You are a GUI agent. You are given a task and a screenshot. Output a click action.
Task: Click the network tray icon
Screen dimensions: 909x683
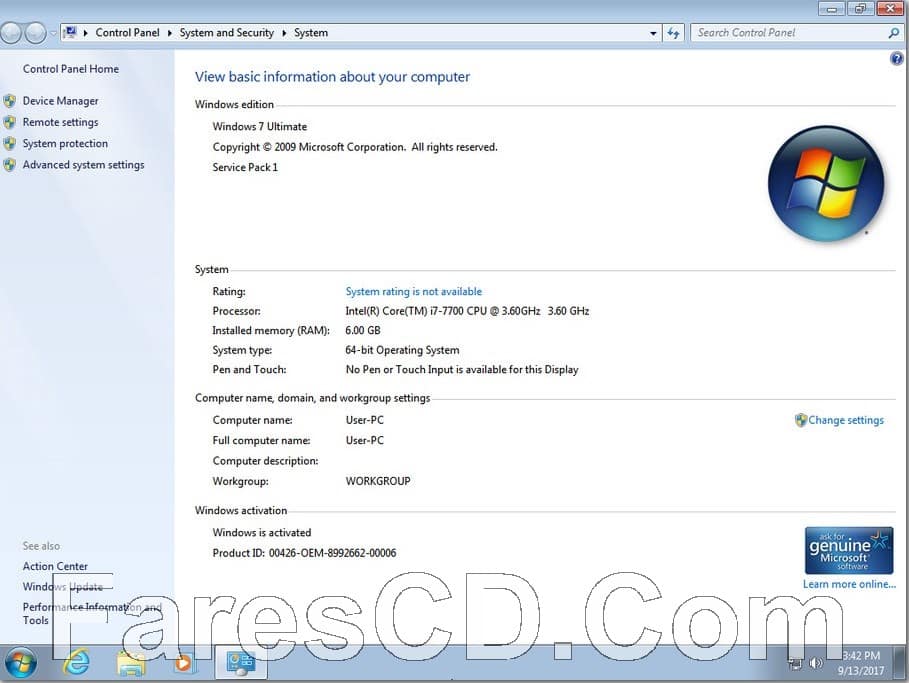point(795,663)
